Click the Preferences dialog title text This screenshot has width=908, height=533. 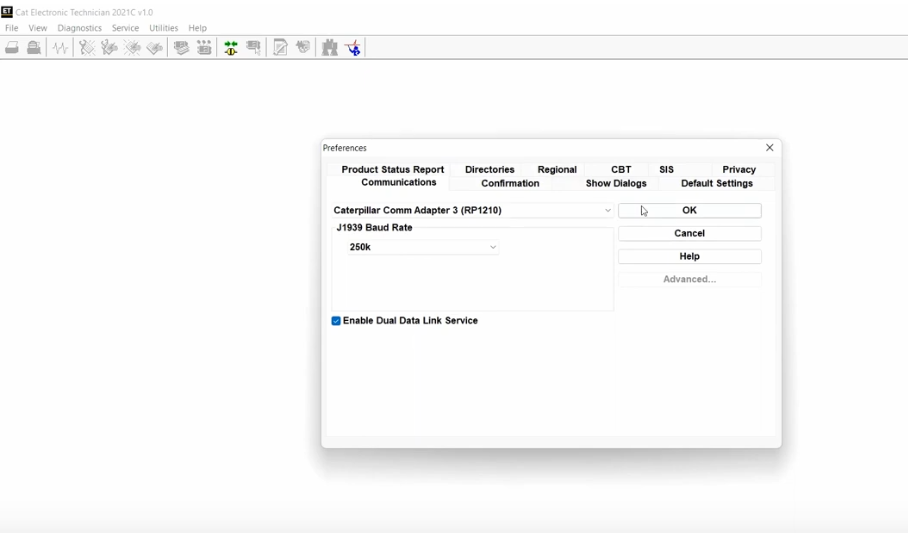coord(345,148)
